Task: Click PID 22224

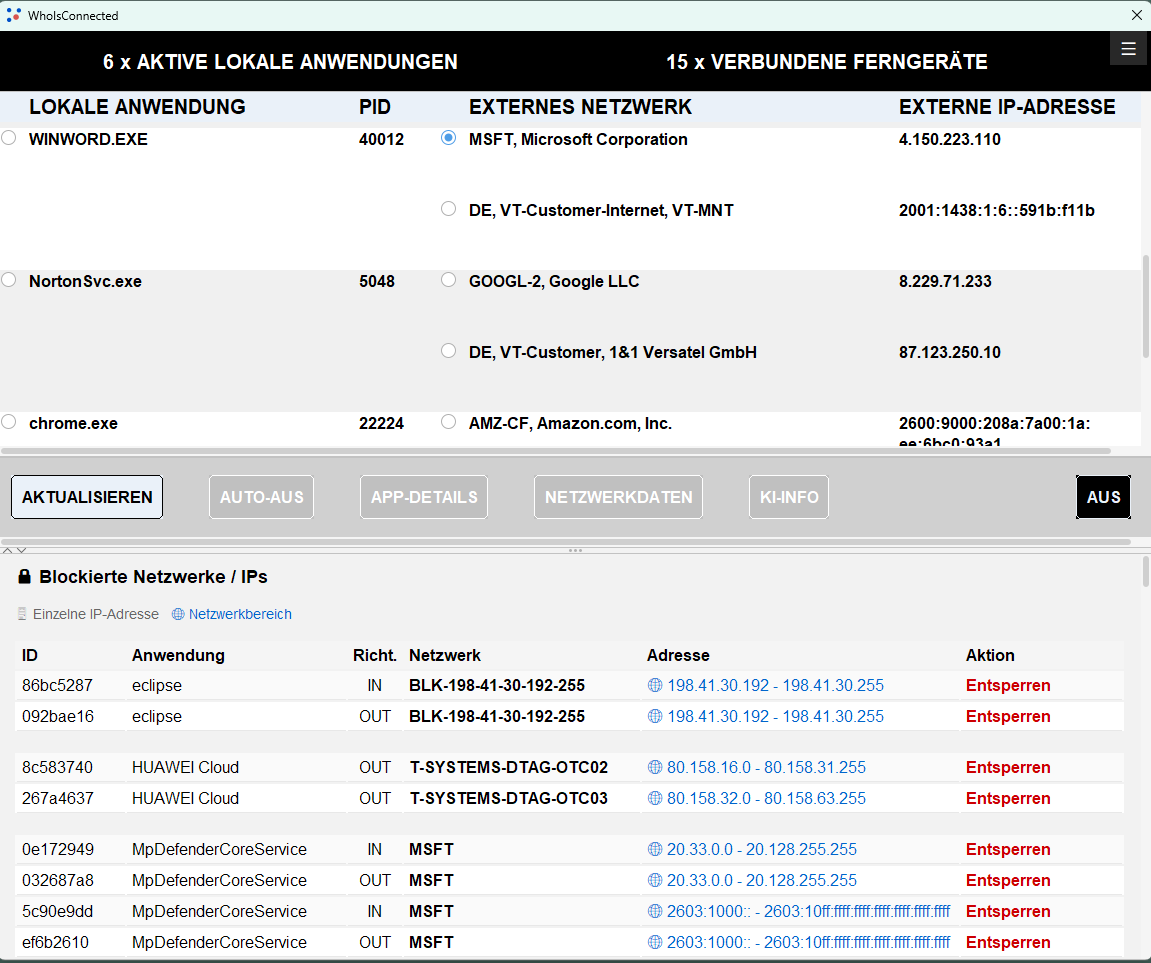Action: (x=381, y=424)
